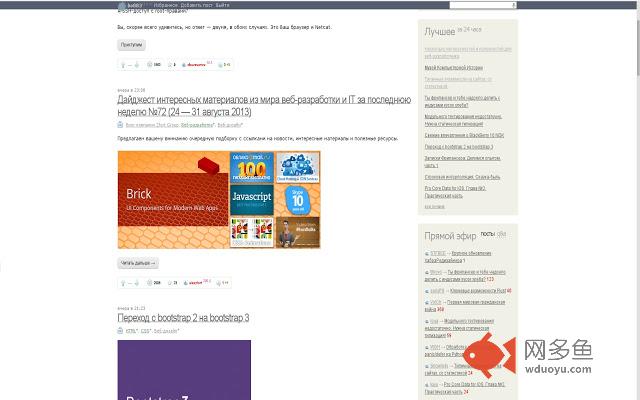Viewport: 640px width, 400px height.
Task: Open 'Модульного тестирования недостаточно' link in Лучшее
Action: pos(463,120)
